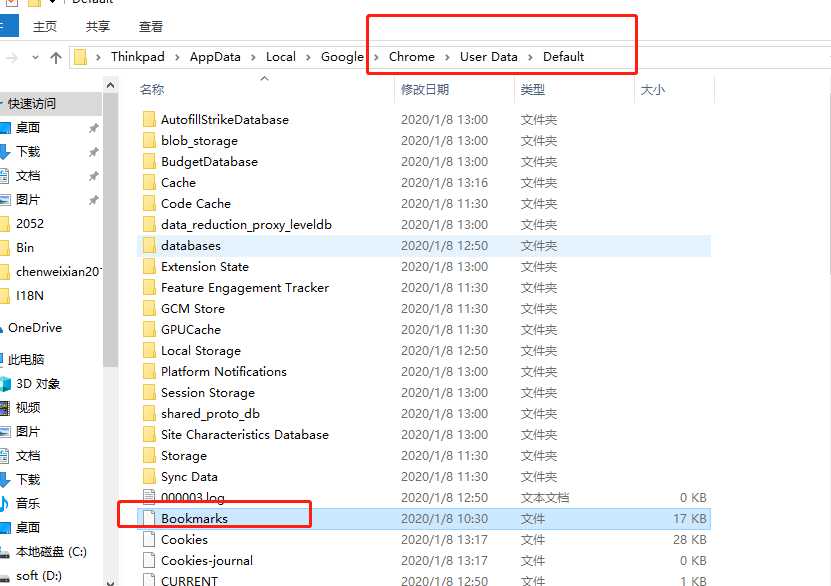The width and height of the screenshot is (831, 586).
Task: Select the 000003.log file name
Action: tap(193, 498)
